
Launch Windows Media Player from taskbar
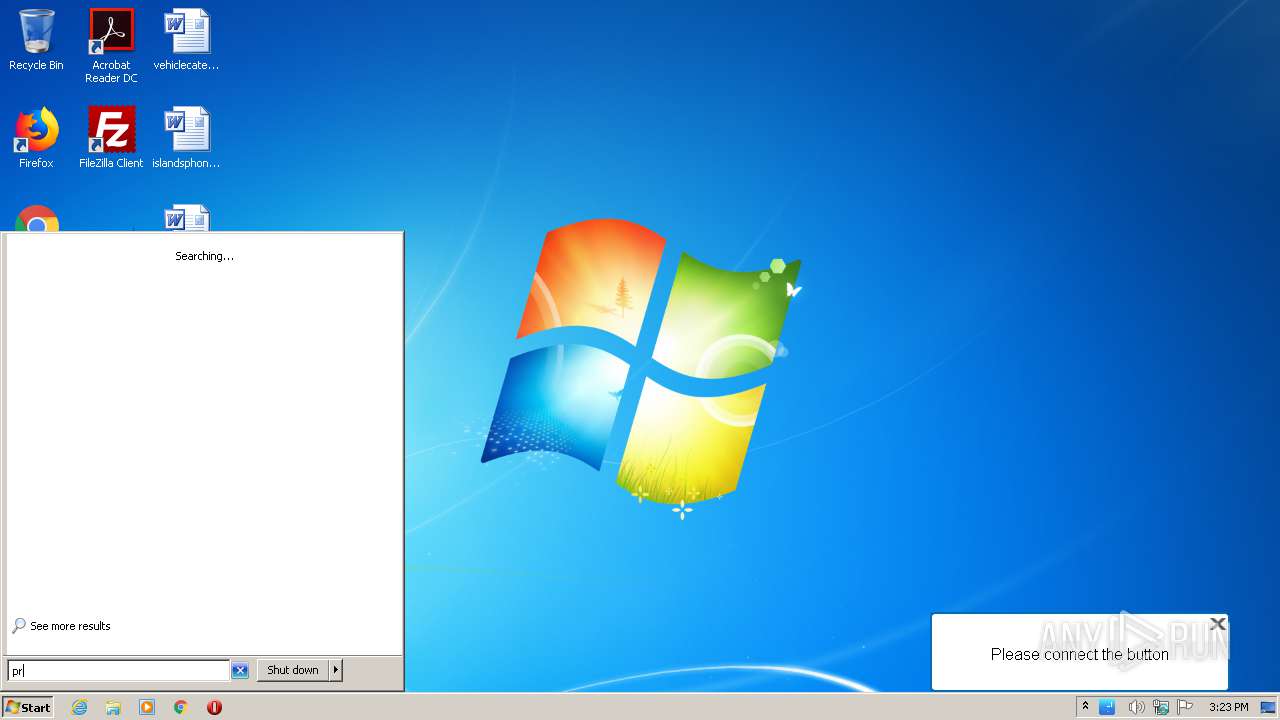(x=147, y=707)
